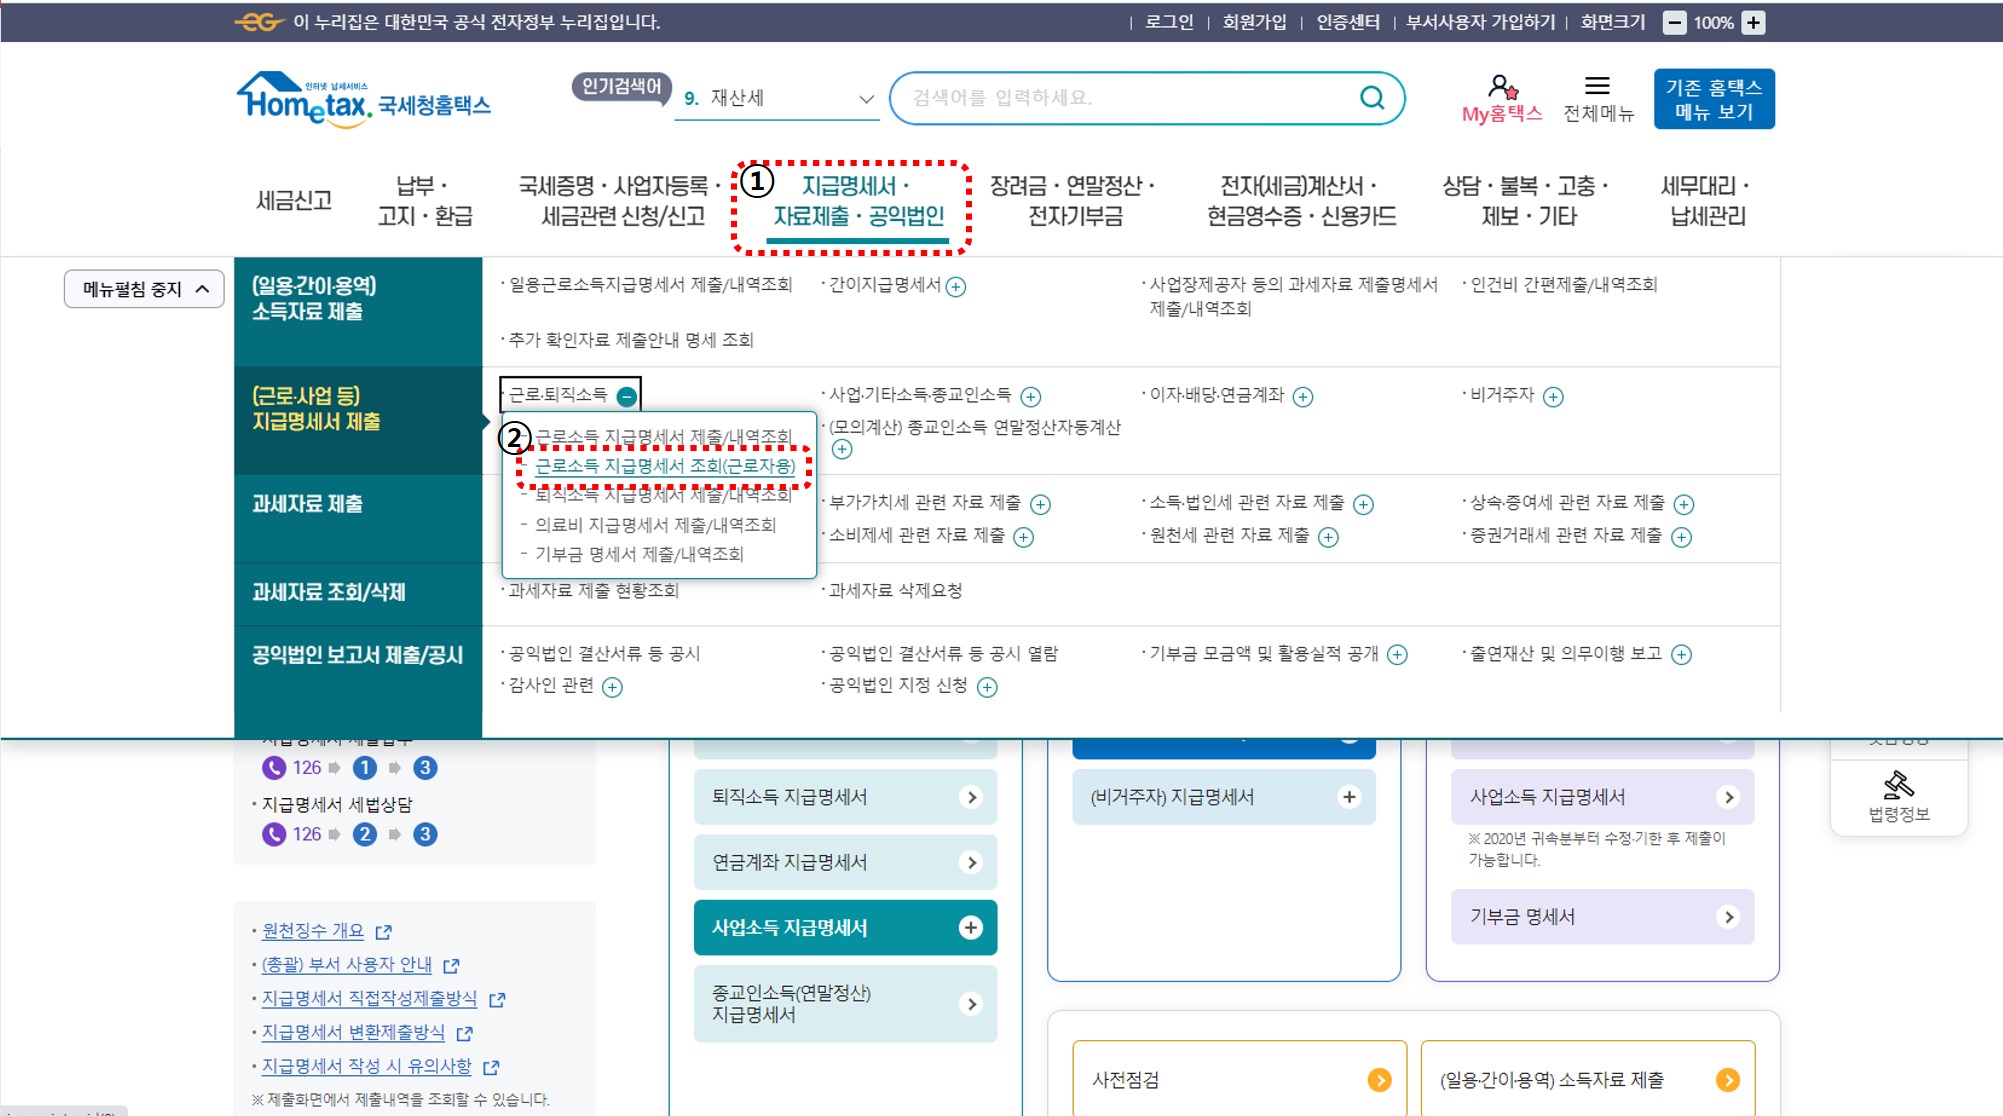Click 기존 홈택스 메뉴 보기 button
2003x1116 pixels.
click(1713, 99)
